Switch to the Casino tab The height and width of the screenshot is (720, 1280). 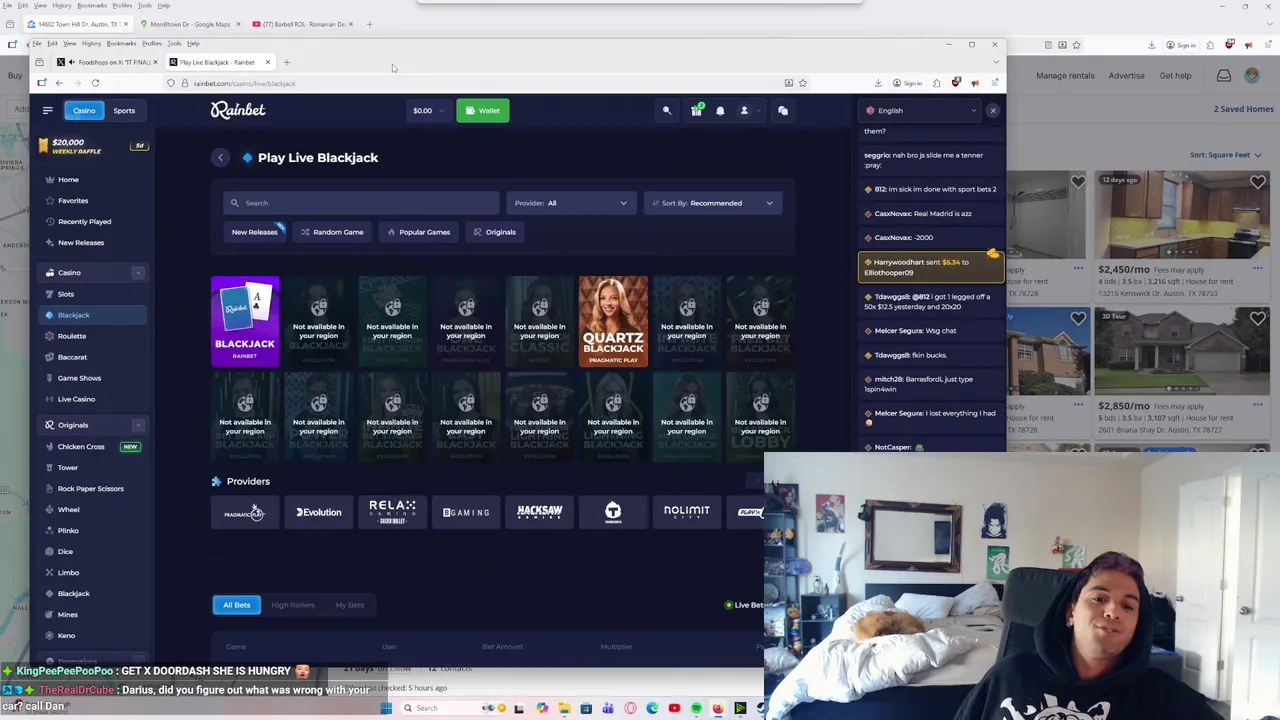click(84, 111)
